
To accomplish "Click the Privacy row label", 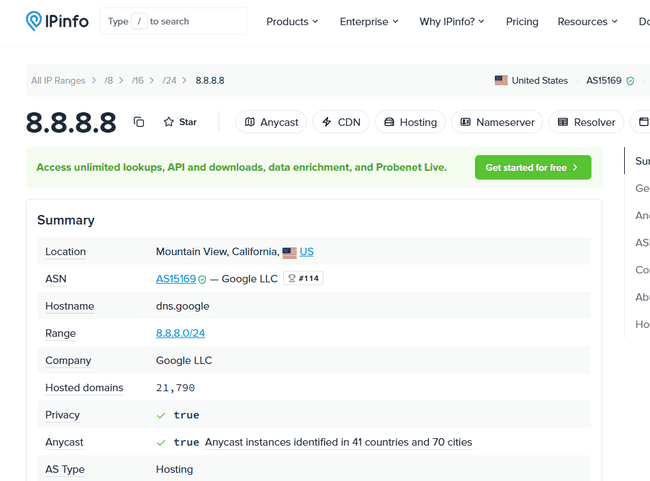I will [62, 415].
